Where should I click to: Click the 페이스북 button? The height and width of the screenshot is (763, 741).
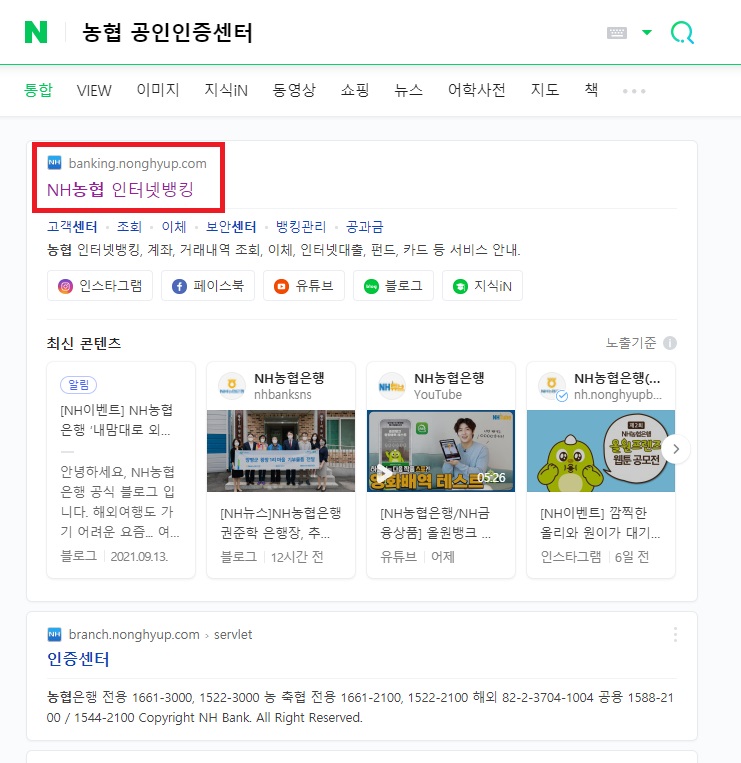[208, 286]
